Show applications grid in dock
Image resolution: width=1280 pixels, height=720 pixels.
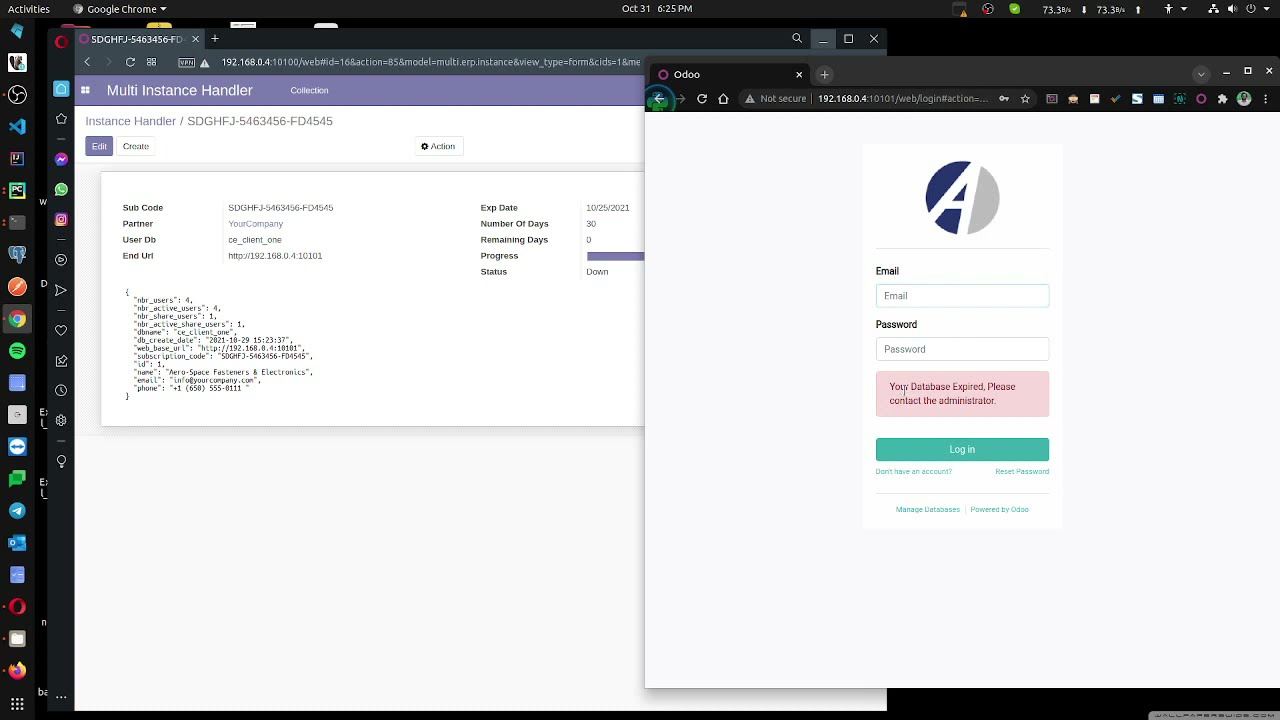point(17,704)
